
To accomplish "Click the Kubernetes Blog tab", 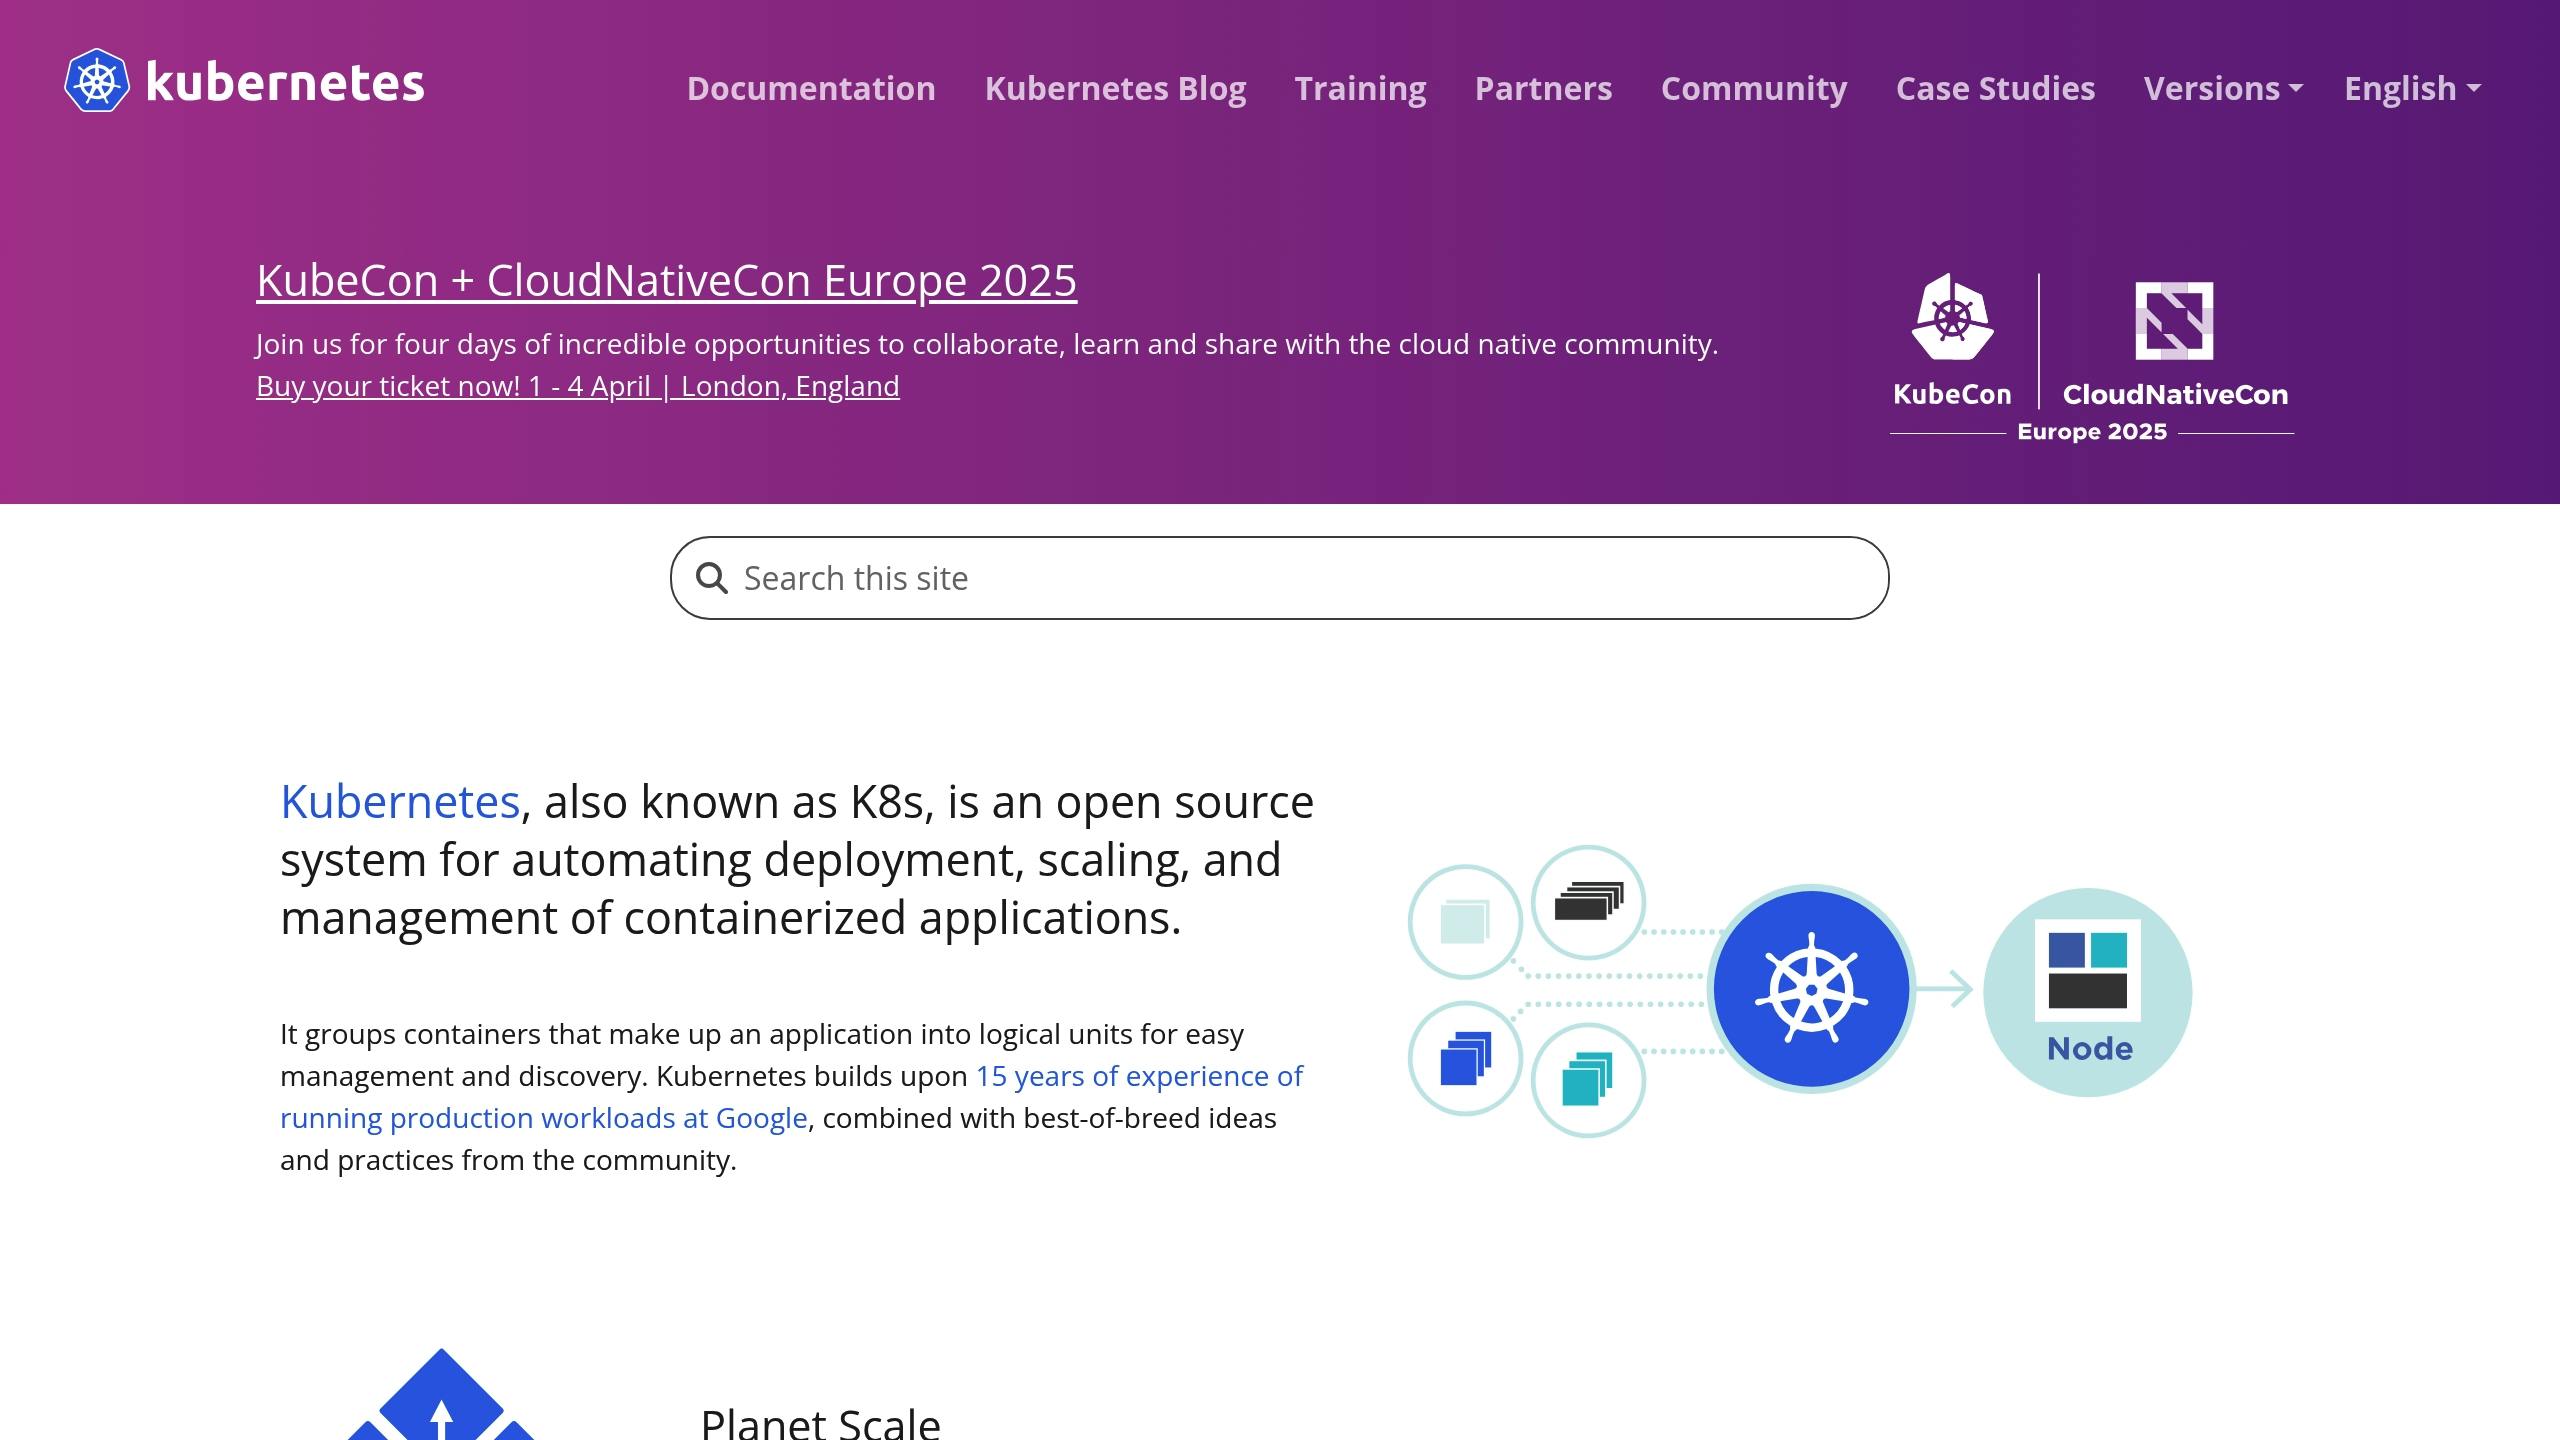I will coord(1115,88).
